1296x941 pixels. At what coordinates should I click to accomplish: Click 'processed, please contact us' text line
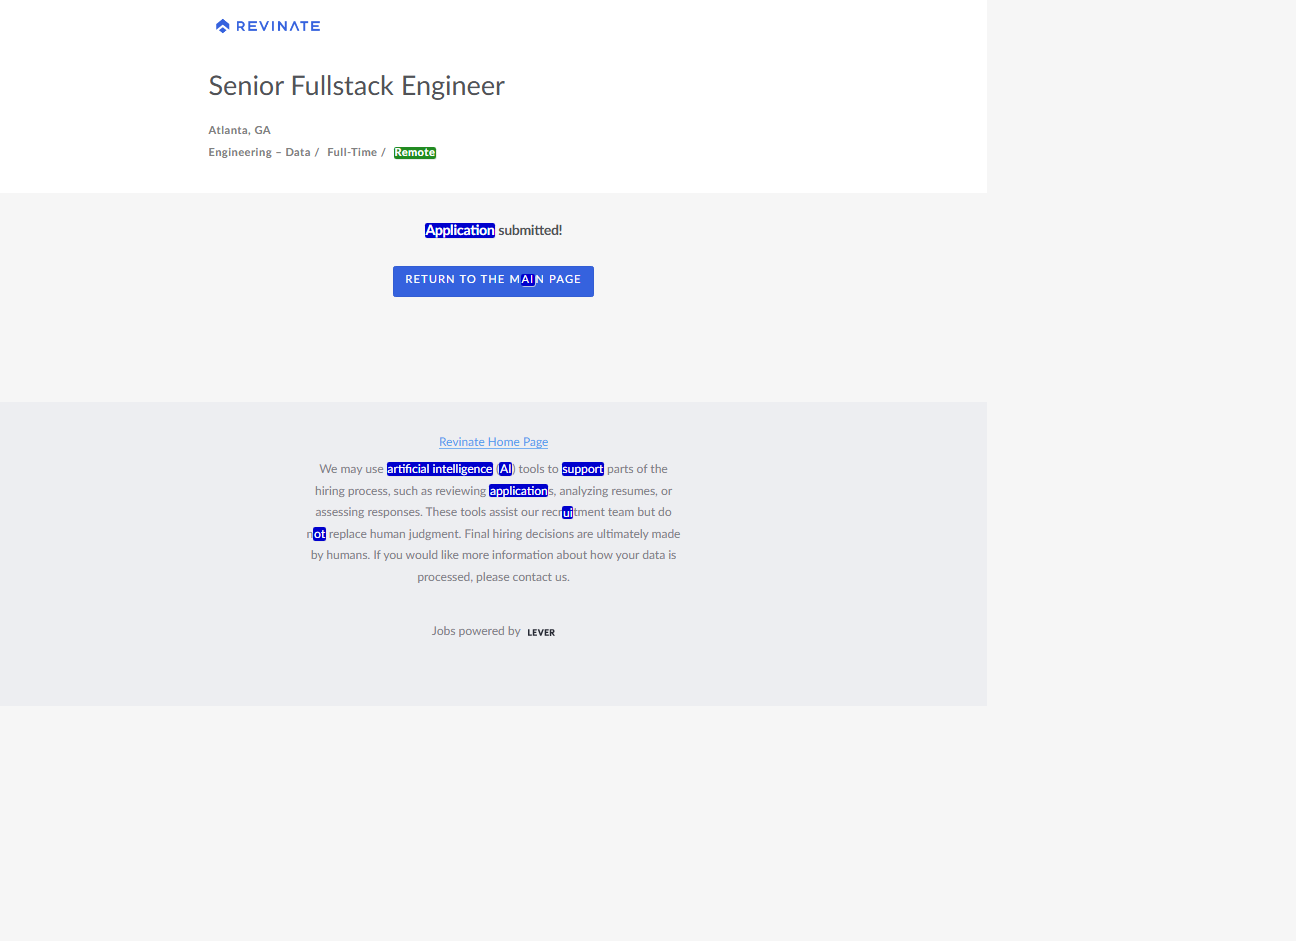[x=493, y=577]
